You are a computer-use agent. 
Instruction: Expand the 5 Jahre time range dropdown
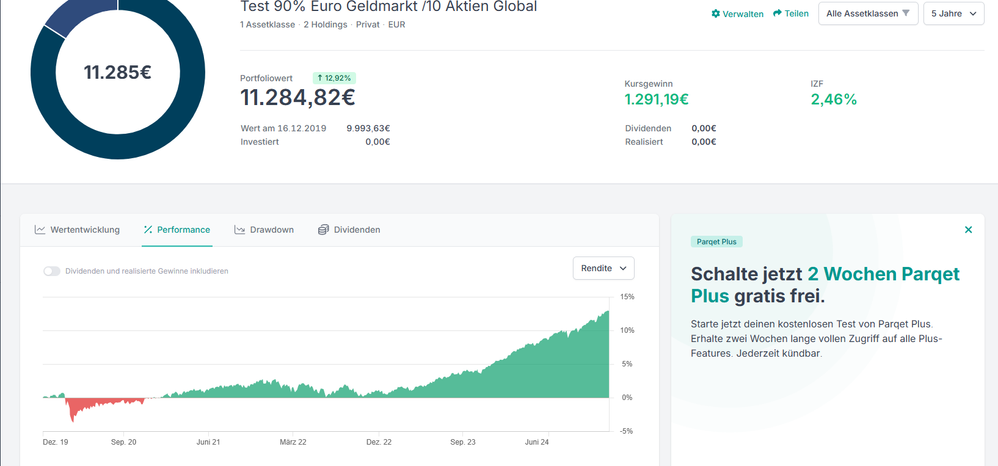click(x=953, y=14)
